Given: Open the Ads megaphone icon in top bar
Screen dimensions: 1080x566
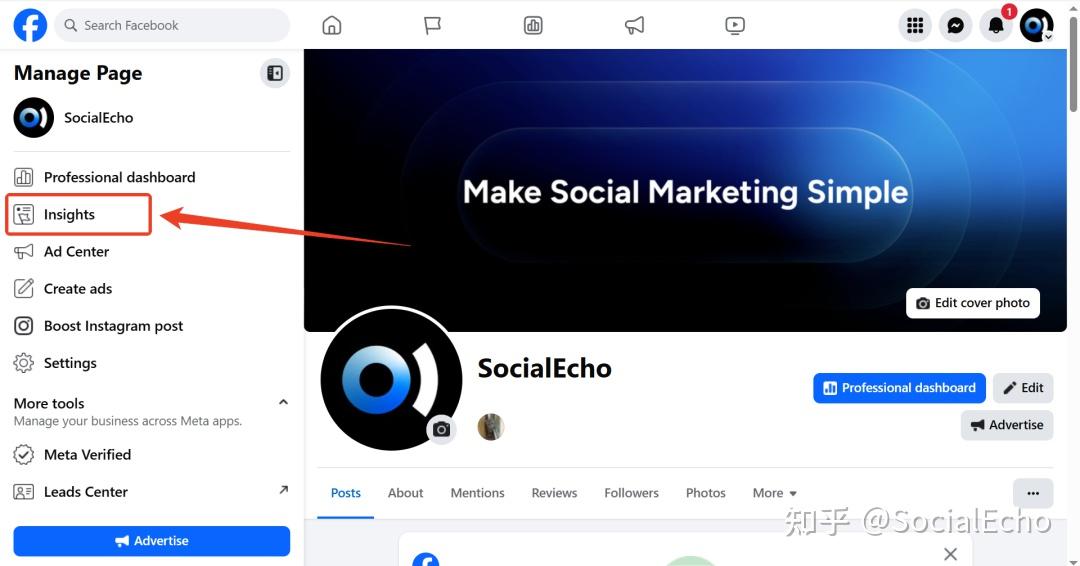Looking at the screenshot, I should tap(634, 25).
